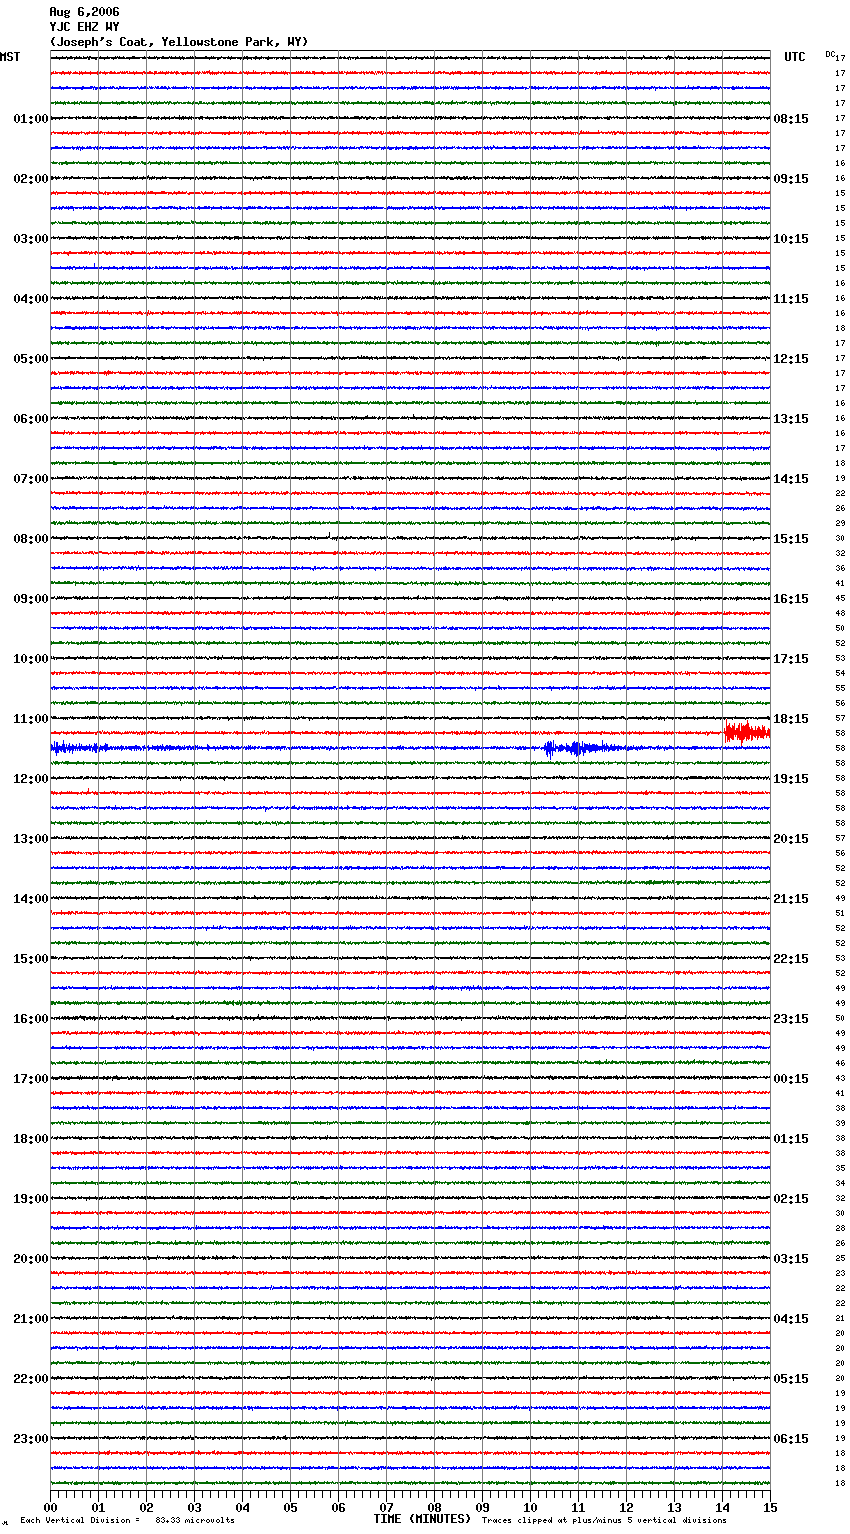Select the 23:00 MST time label
This screenshot has height=1534, width=850.
(x=31, y=1439)
